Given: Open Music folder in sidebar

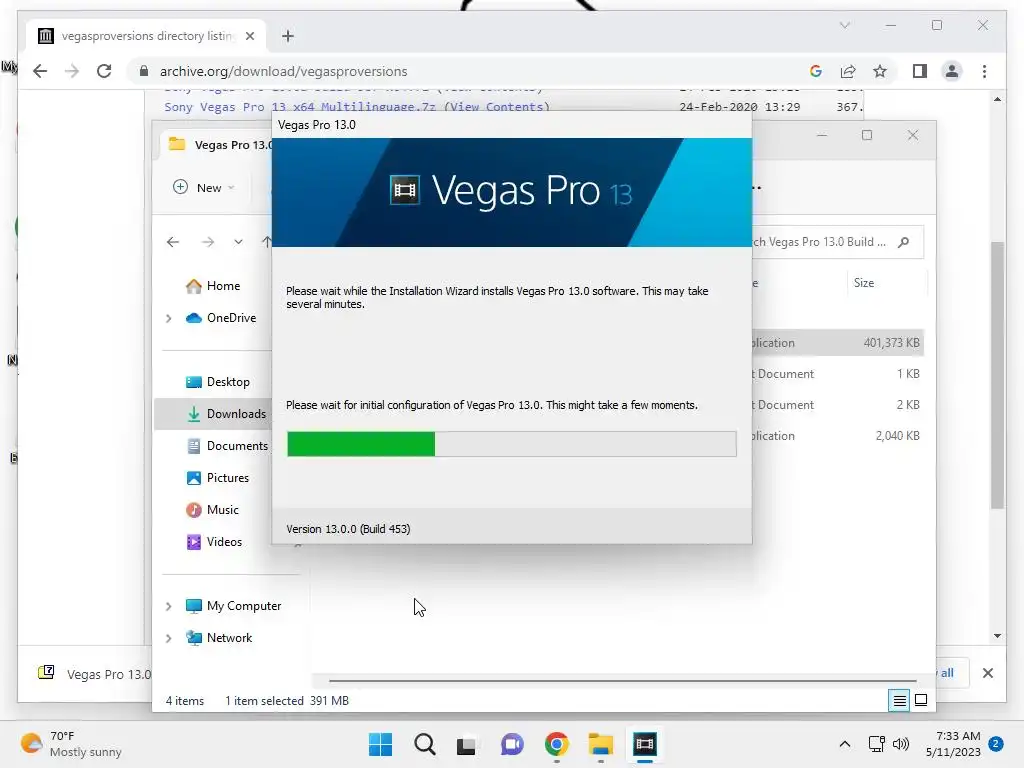Looking at the screenshot, I should 222,510.
